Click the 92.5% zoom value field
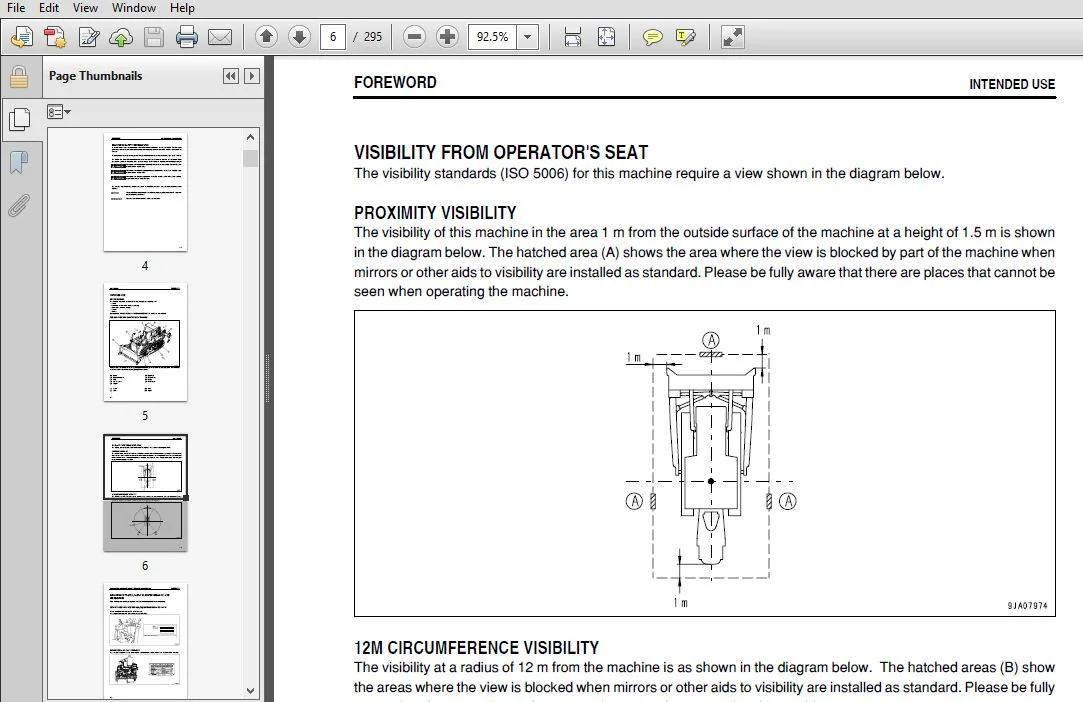This screenshot has width=1083, height=702. [492, 37]
